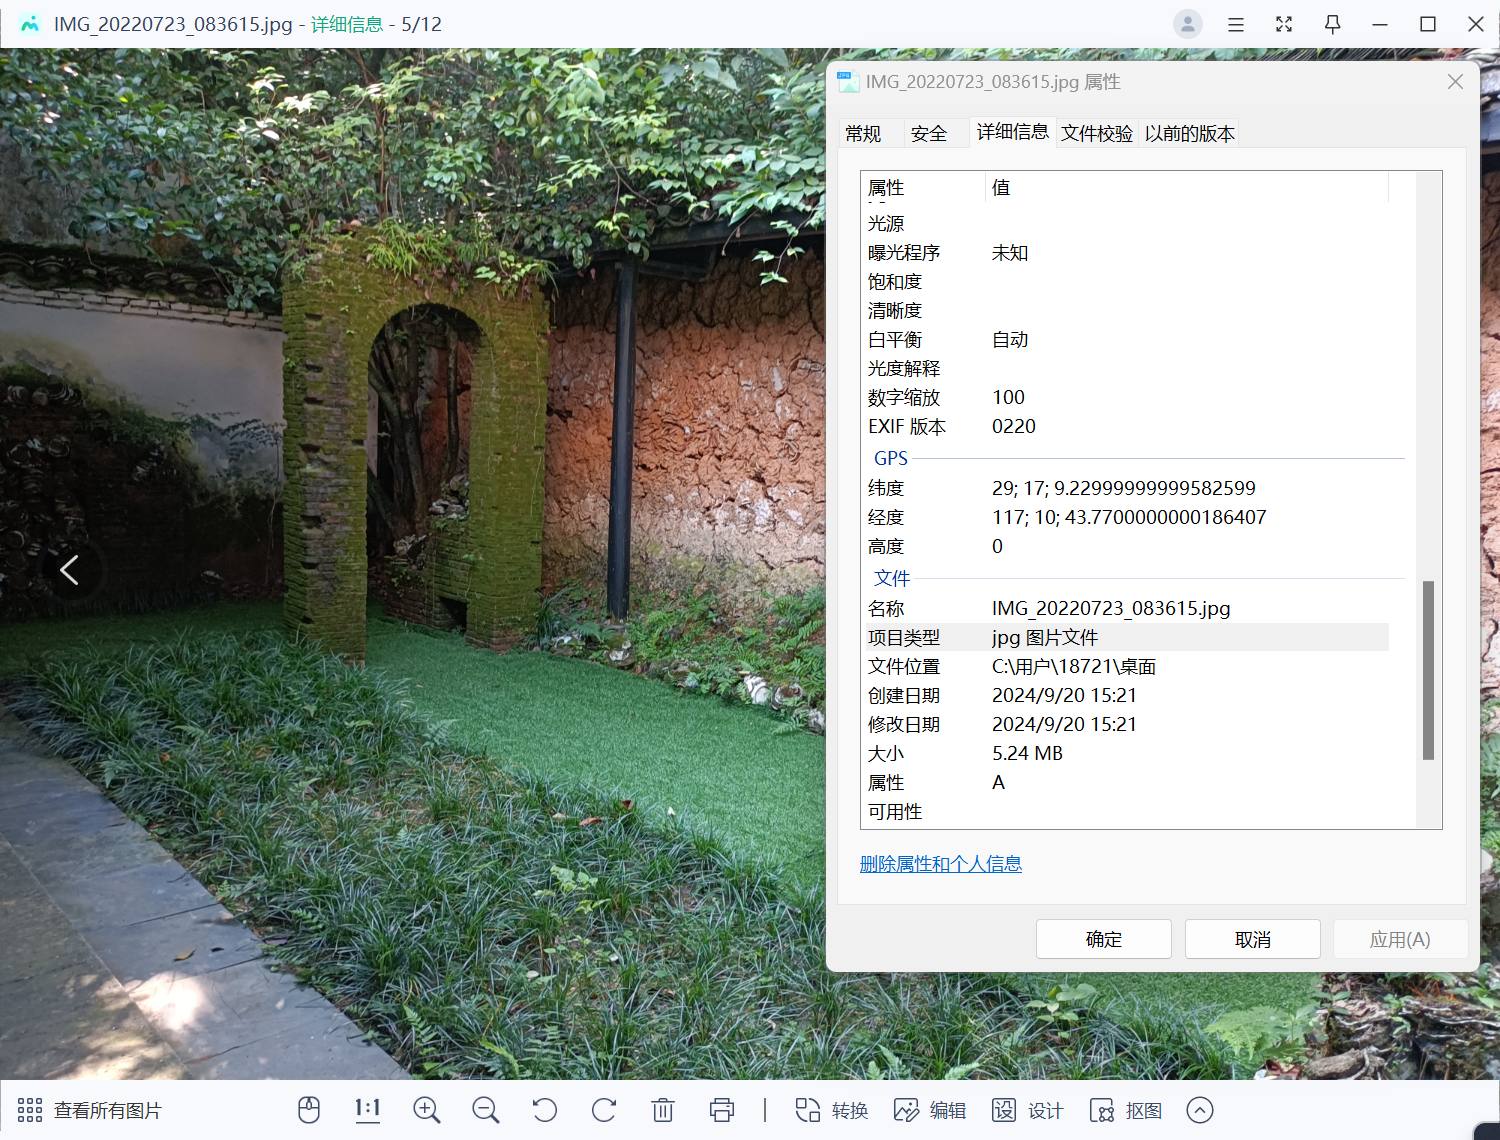Print the current picture

tap(722, 1110)
